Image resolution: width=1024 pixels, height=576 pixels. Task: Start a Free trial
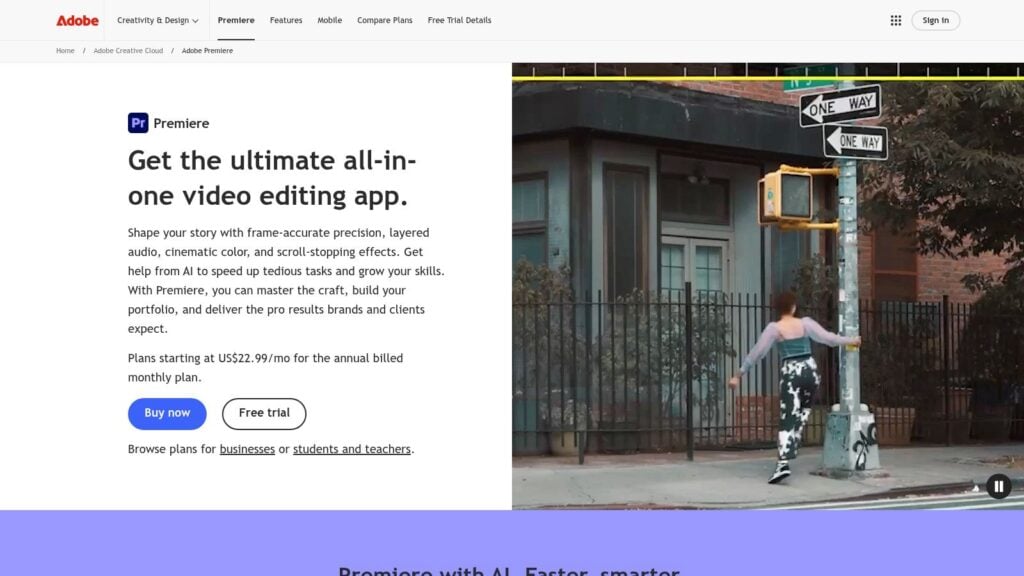pos(263,413)
